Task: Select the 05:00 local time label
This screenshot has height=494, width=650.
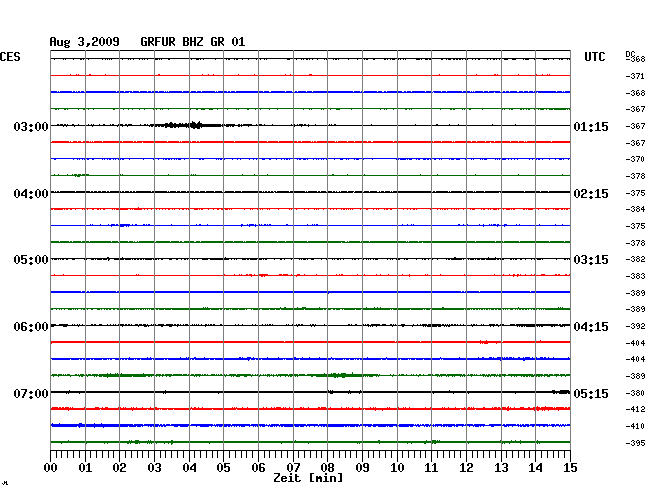Action: tap(31, 260)
